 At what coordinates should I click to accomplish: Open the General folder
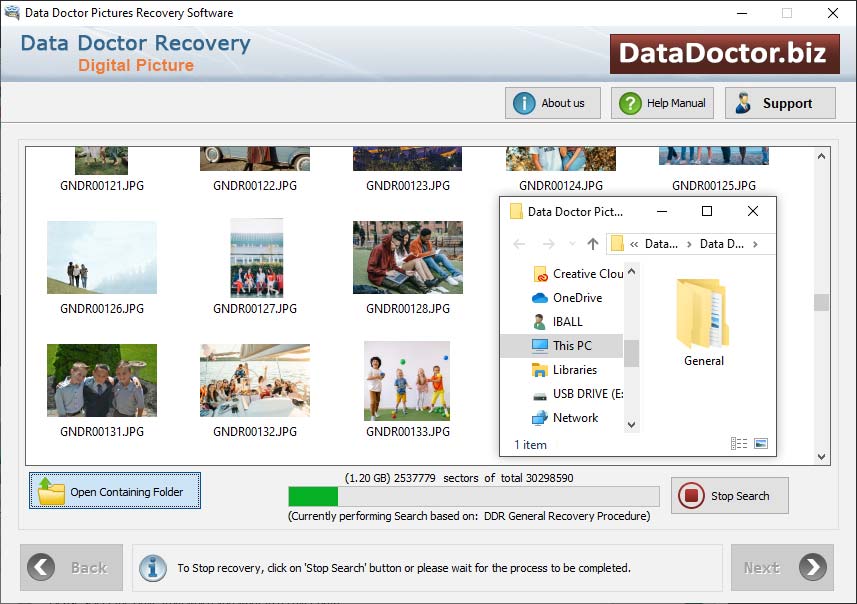point(701,320)
